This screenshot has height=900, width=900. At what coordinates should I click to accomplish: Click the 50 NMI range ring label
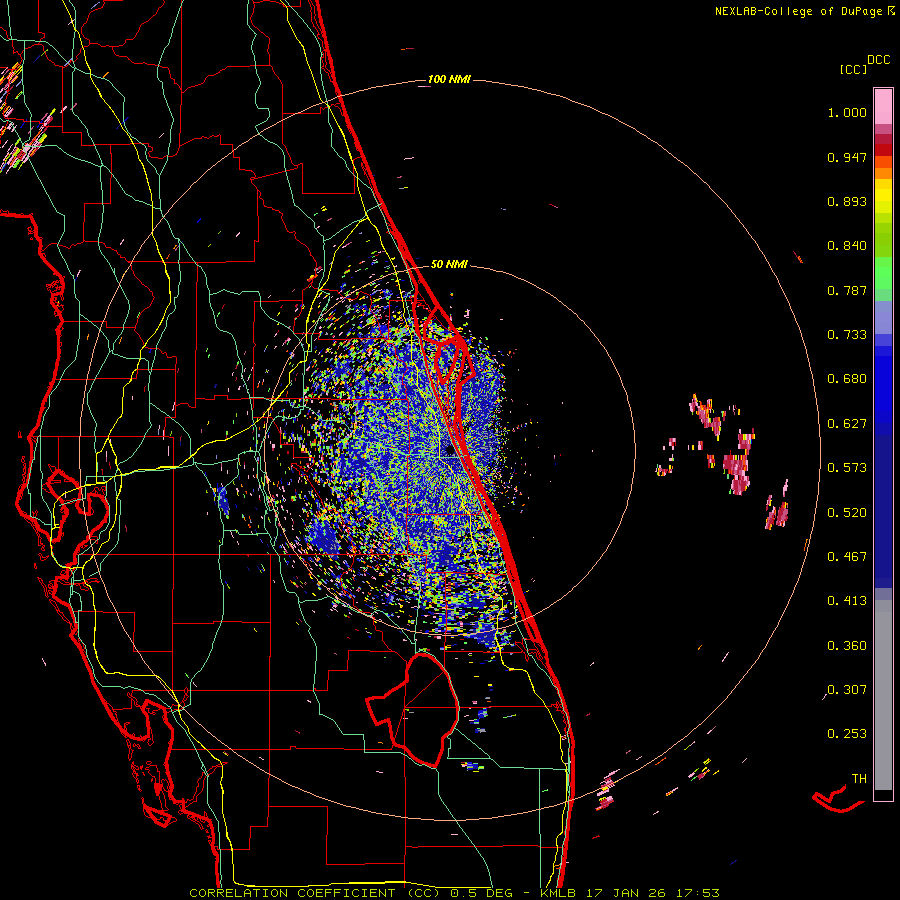click(449, 264)
